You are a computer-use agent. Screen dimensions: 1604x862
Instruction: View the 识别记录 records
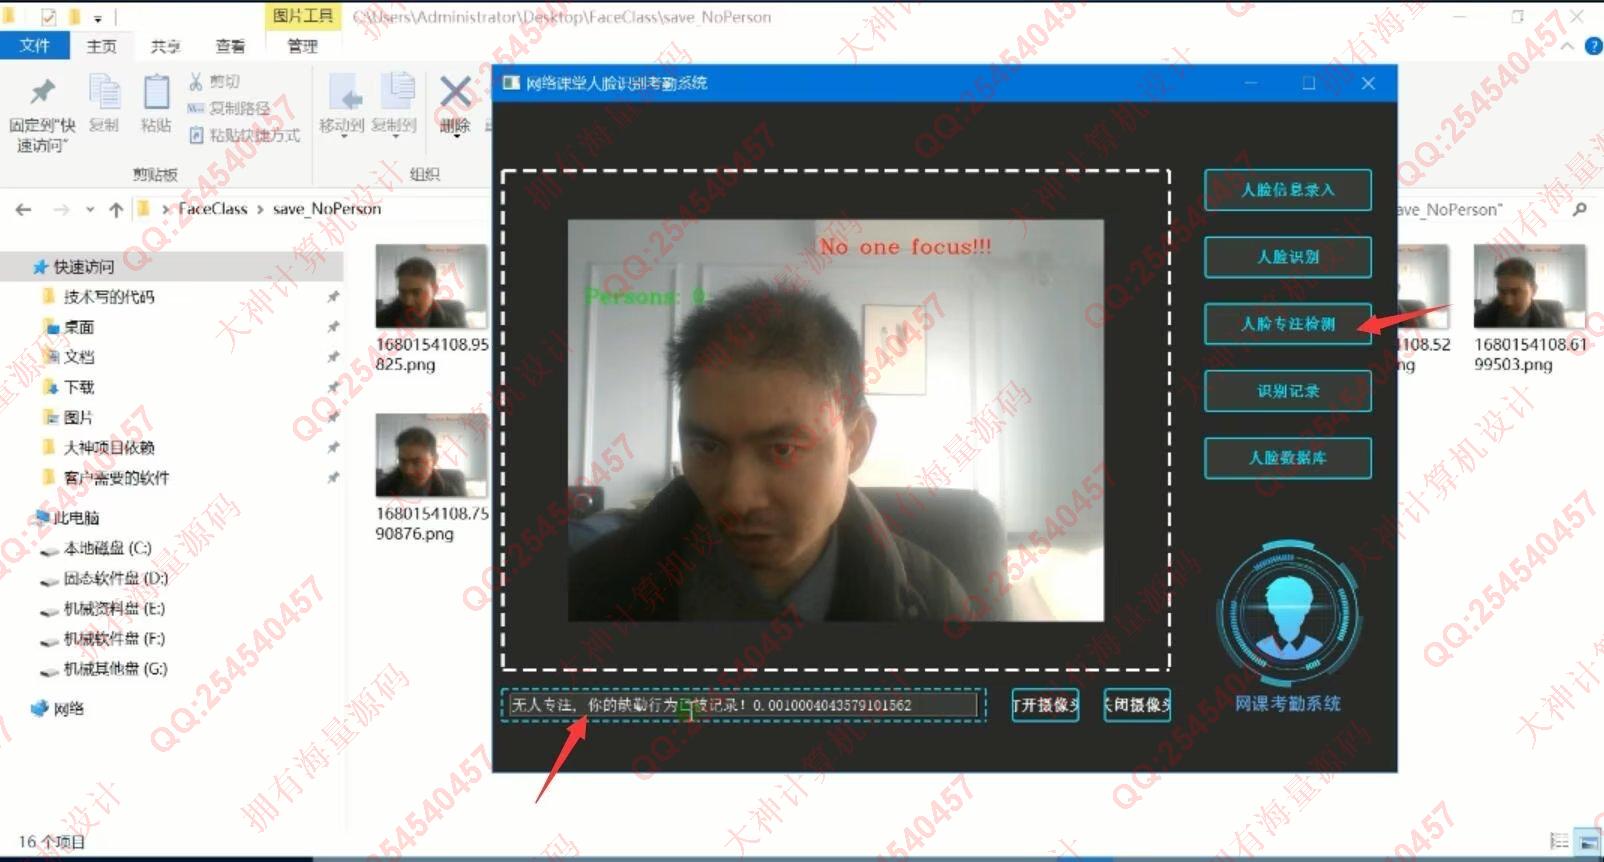click(1287, 391)
